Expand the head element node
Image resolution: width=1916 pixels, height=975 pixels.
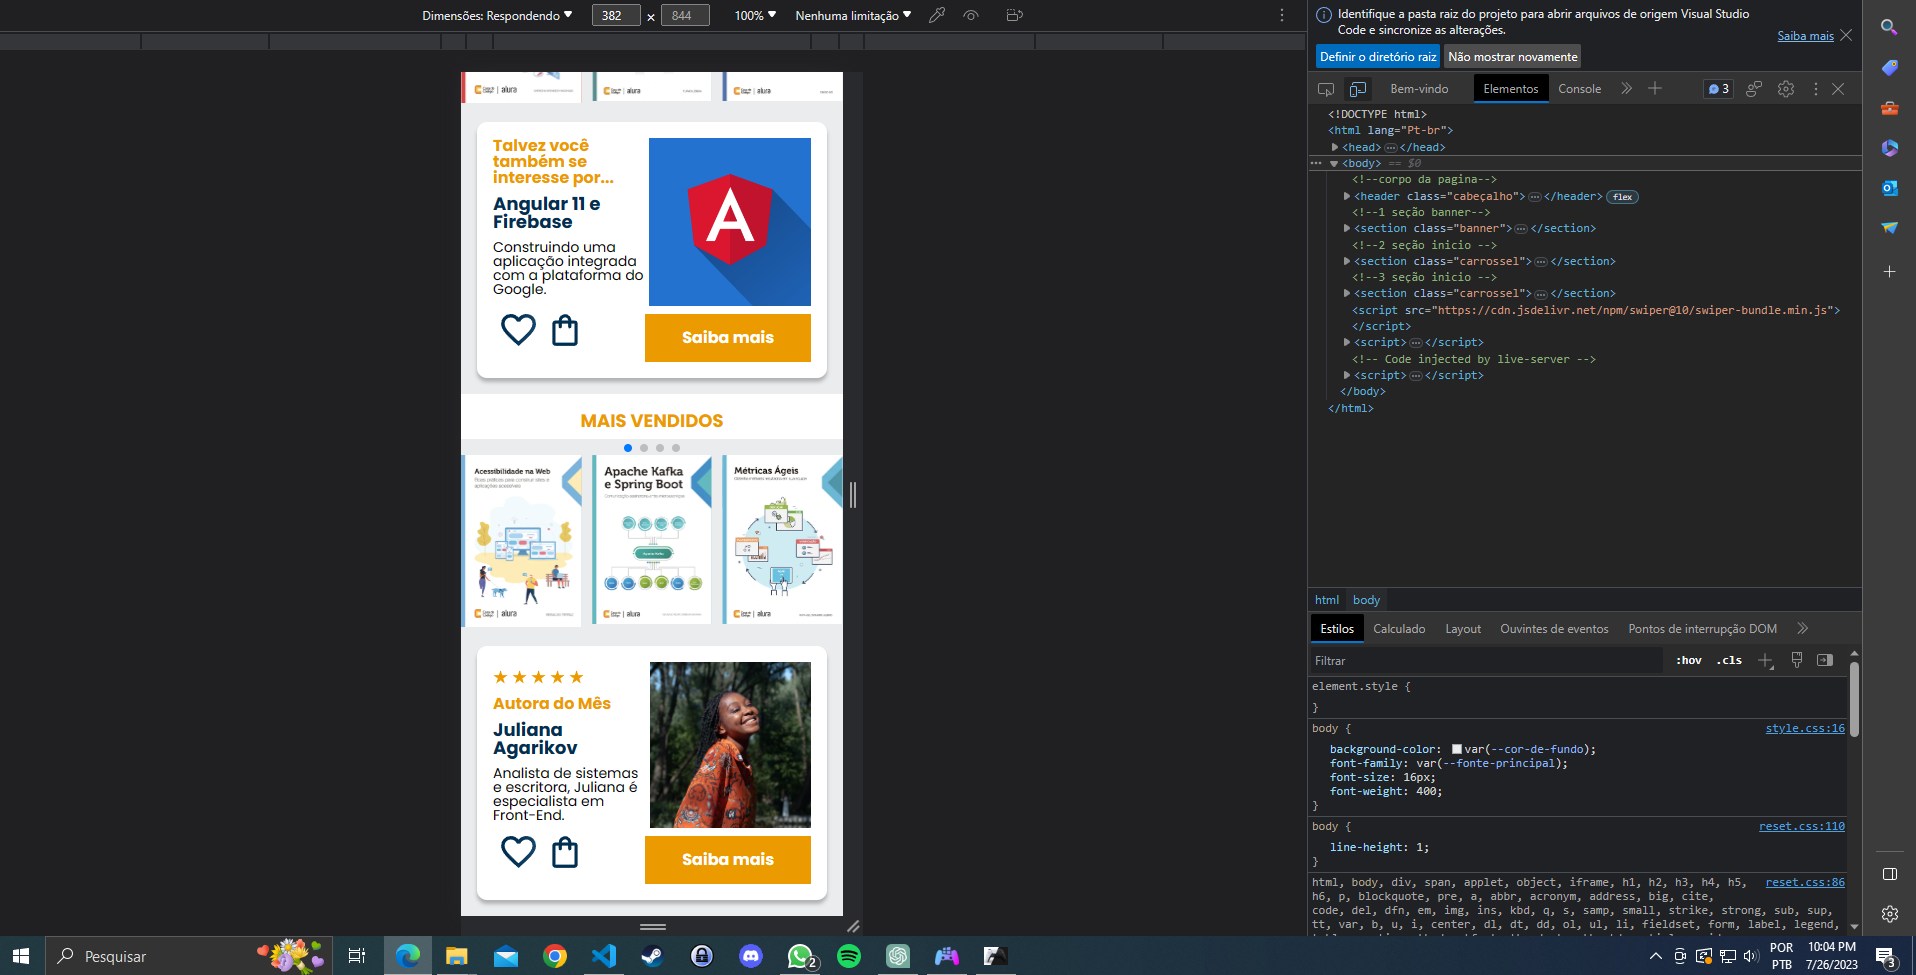[x=1335, y=147]
